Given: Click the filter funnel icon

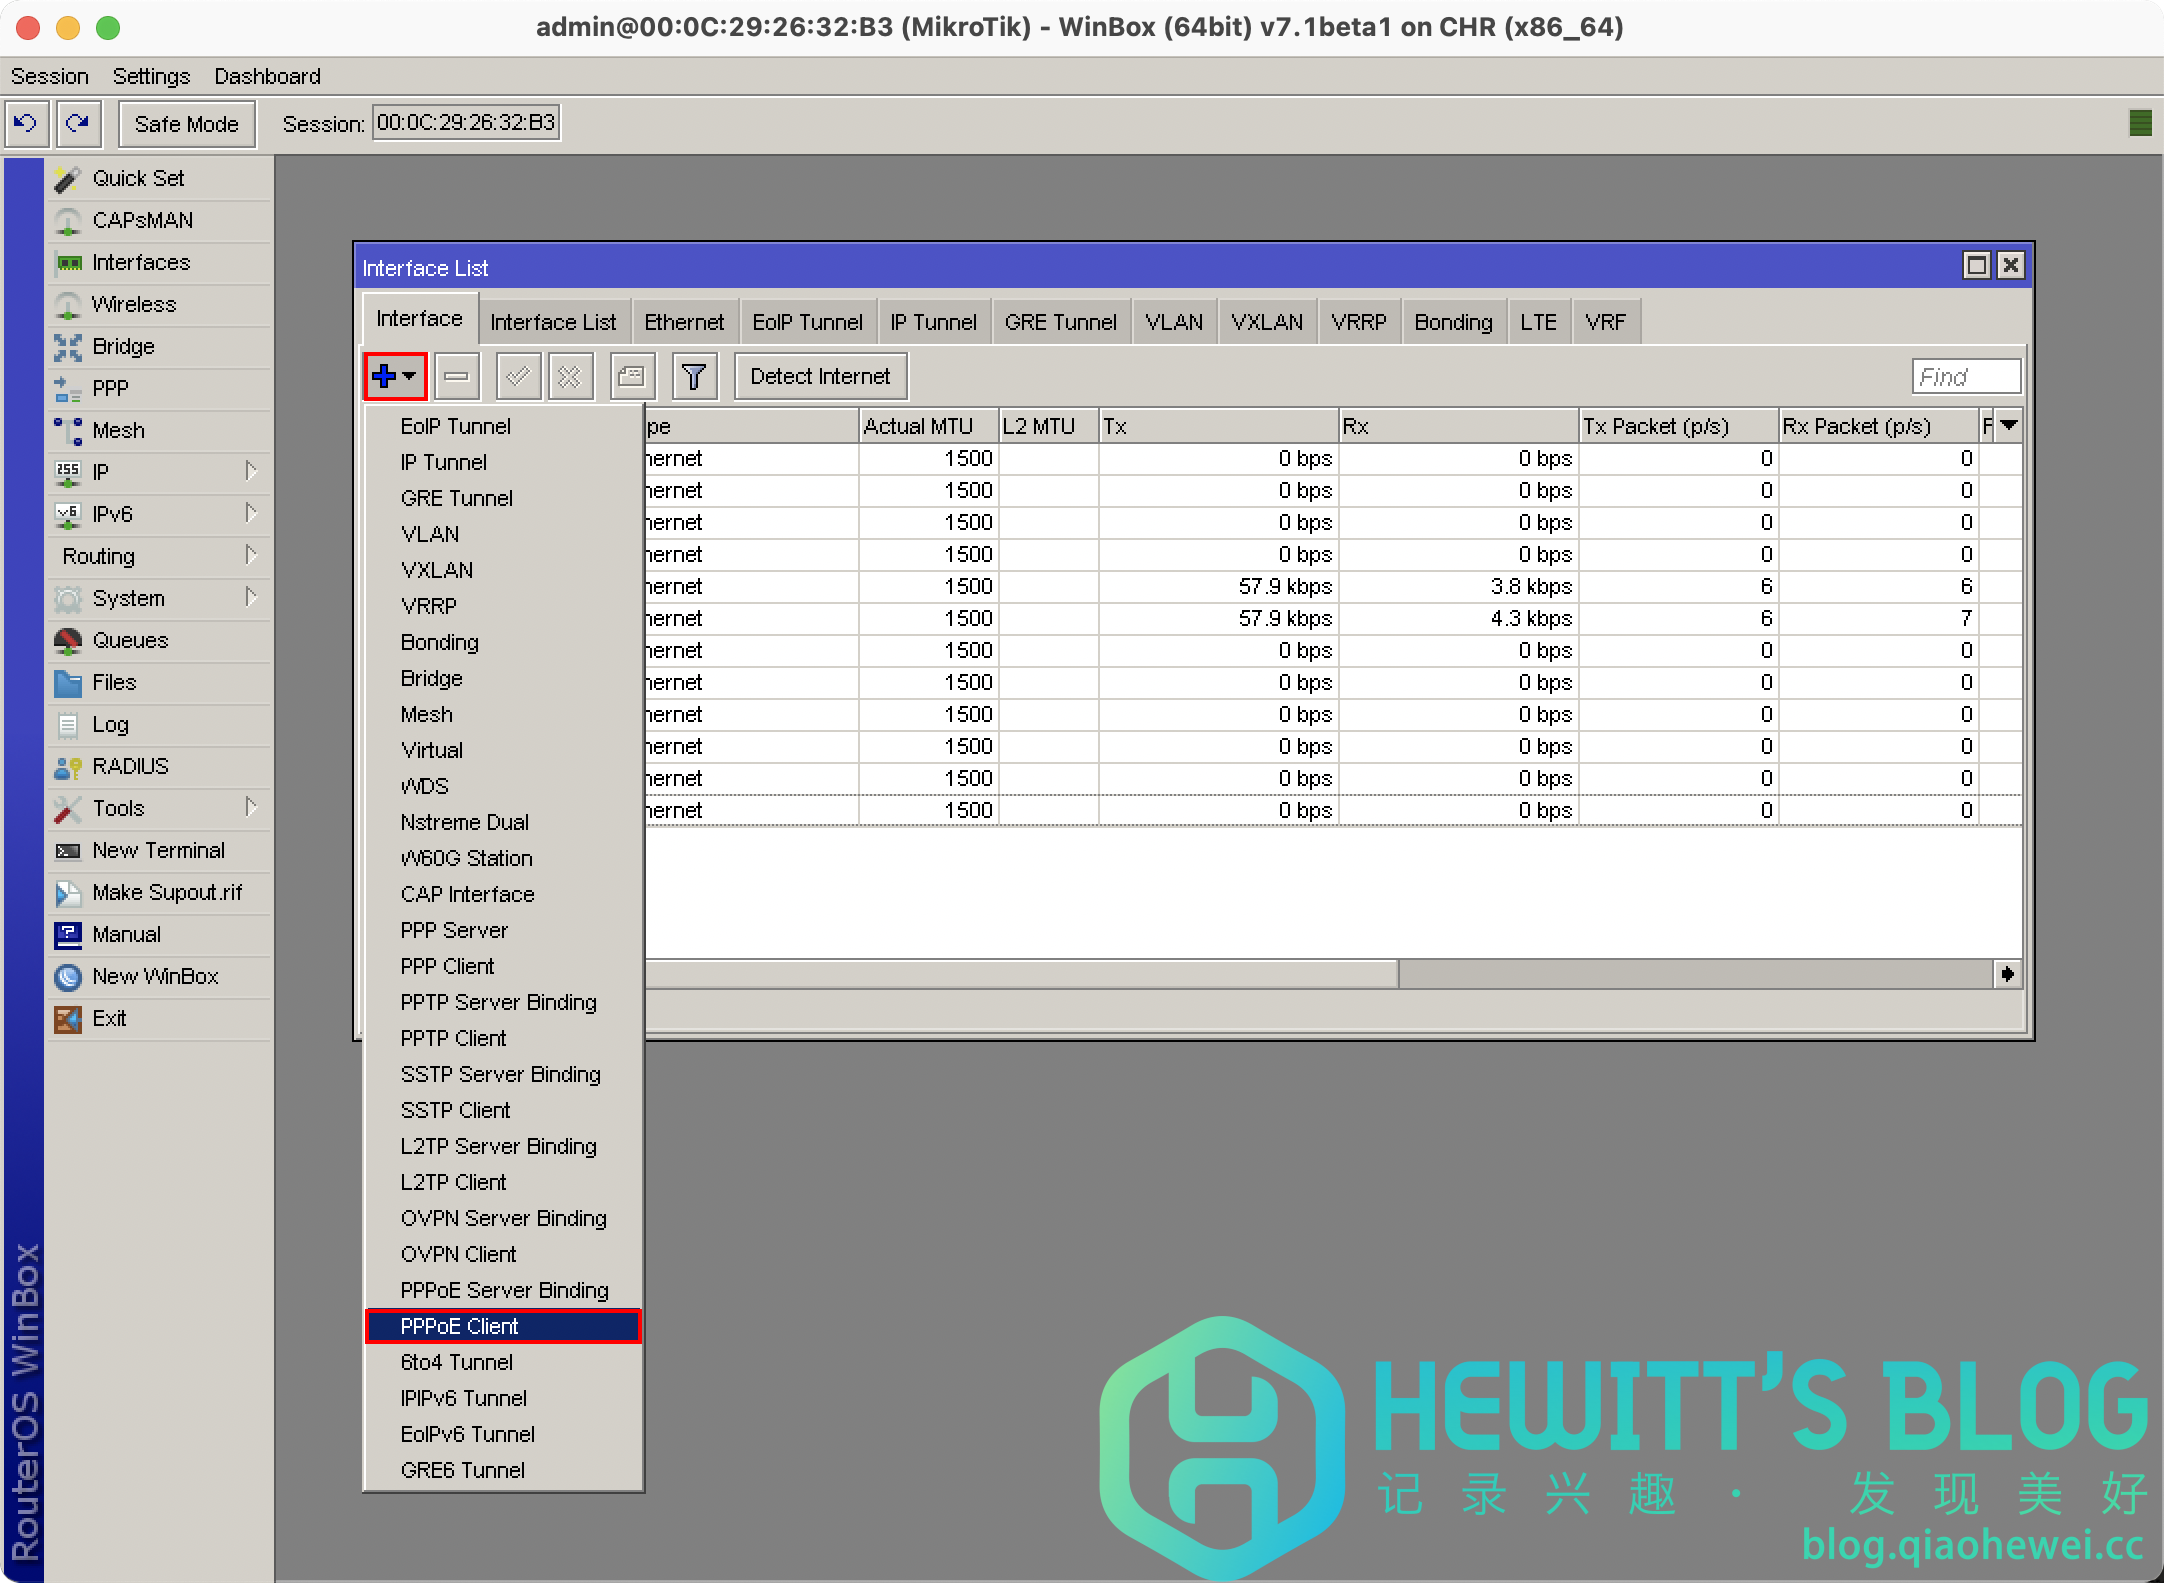Looking at the screenshot, I should coord(694,377).
